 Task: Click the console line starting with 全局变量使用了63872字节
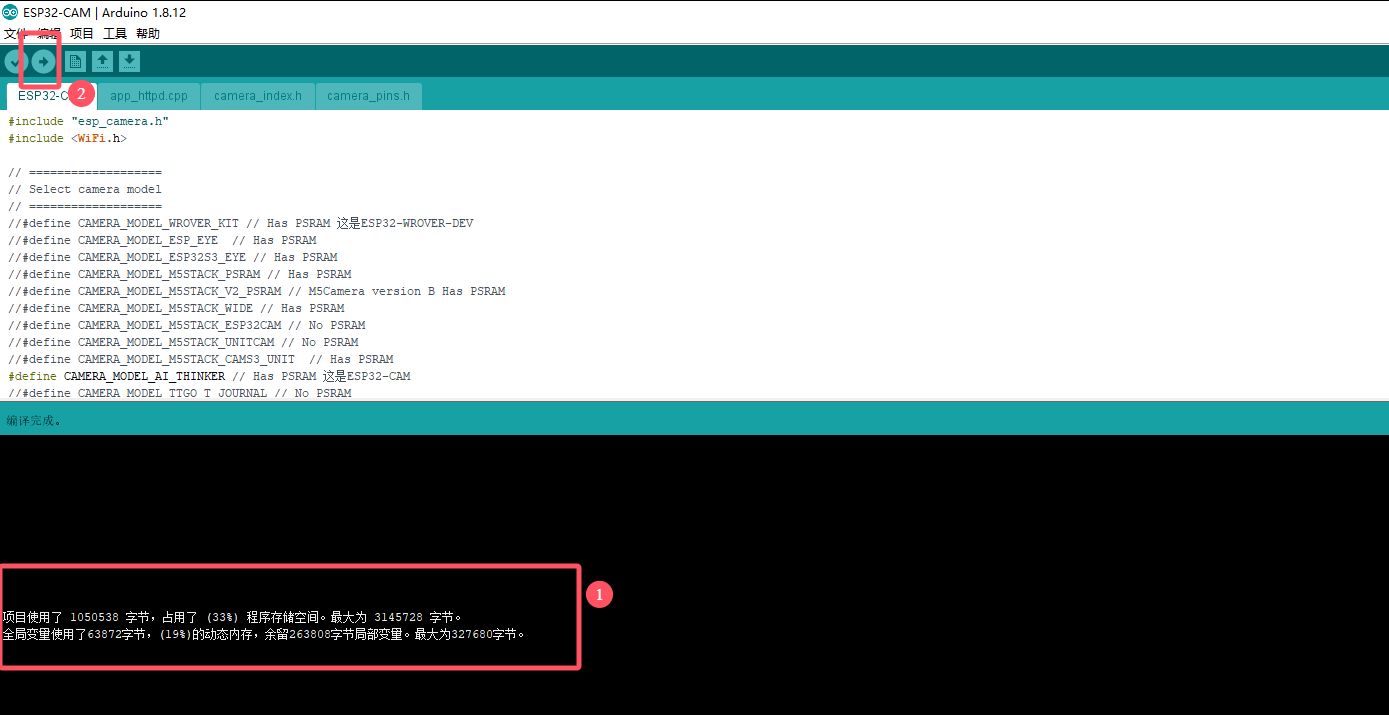264,634
